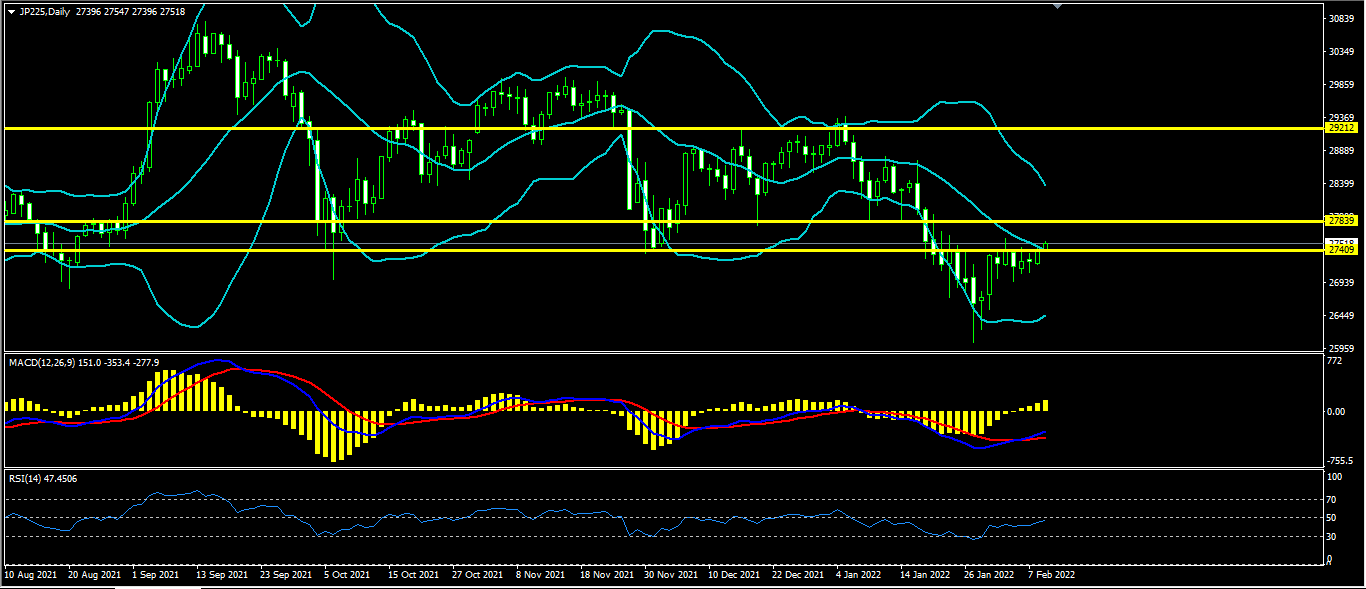This screenshot has width=1366, height=589.
Task: Select the yellow 27409 price label
Action: pyautogui.click(x=1340, y=250)
